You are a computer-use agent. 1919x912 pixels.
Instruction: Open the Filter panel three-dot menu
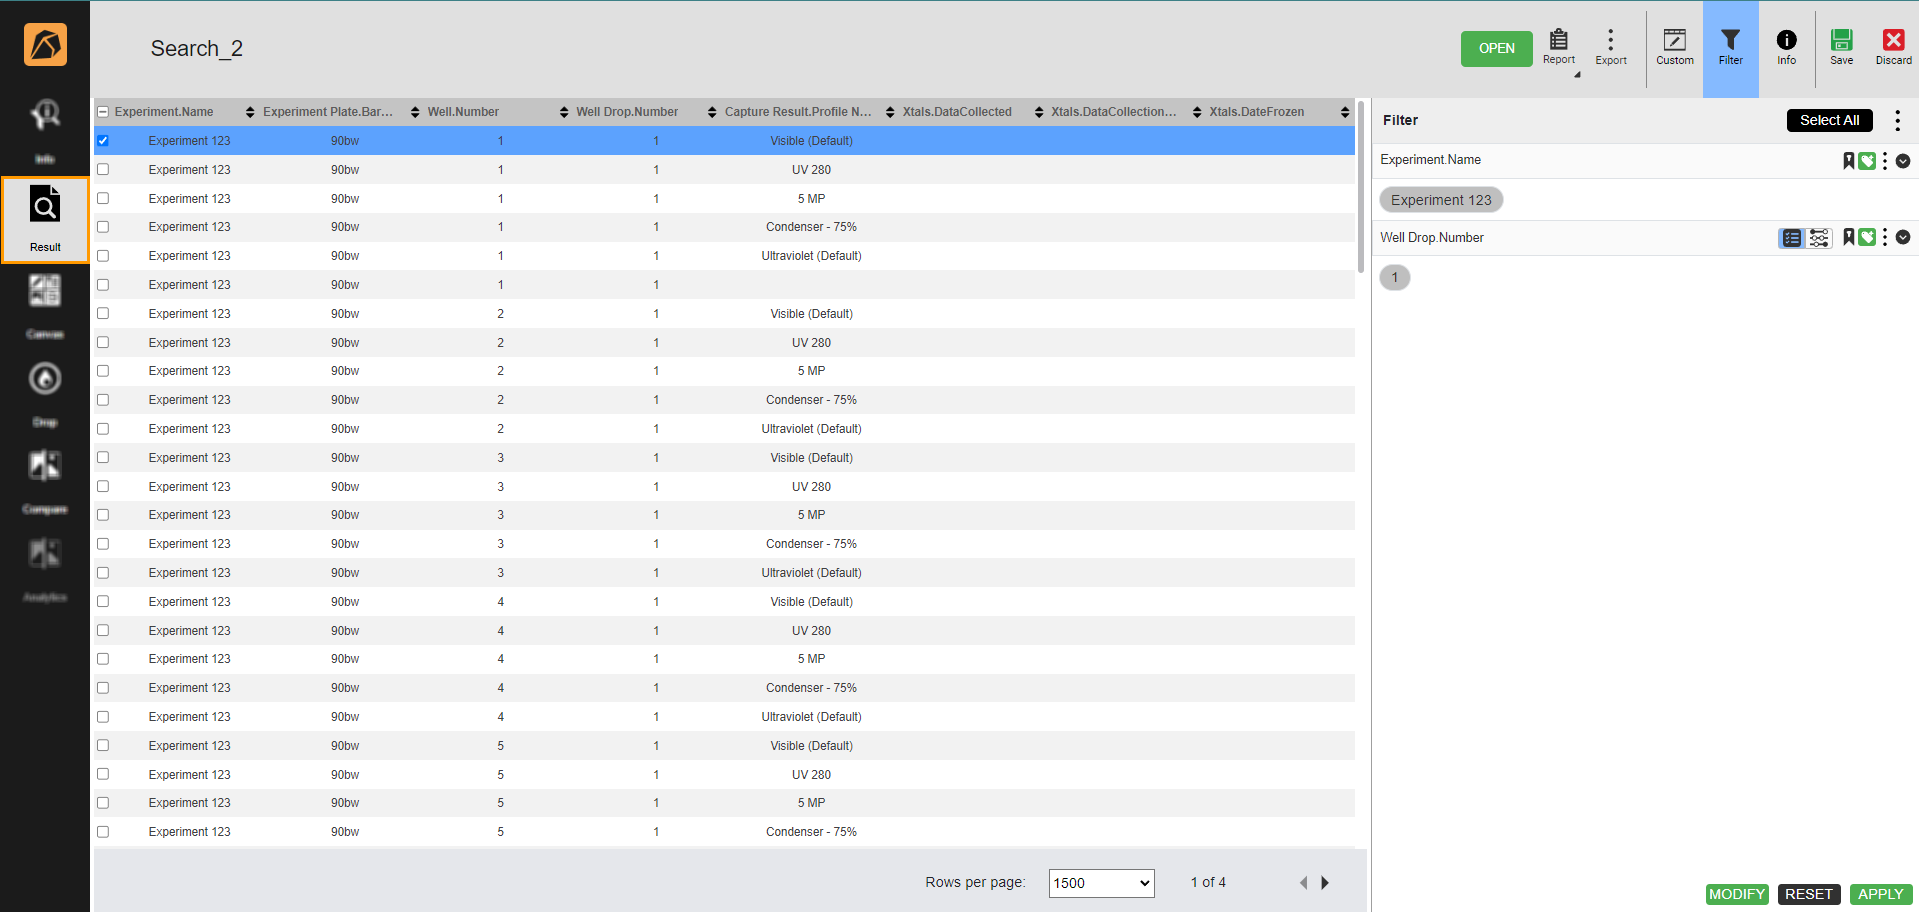[1897, 121]
